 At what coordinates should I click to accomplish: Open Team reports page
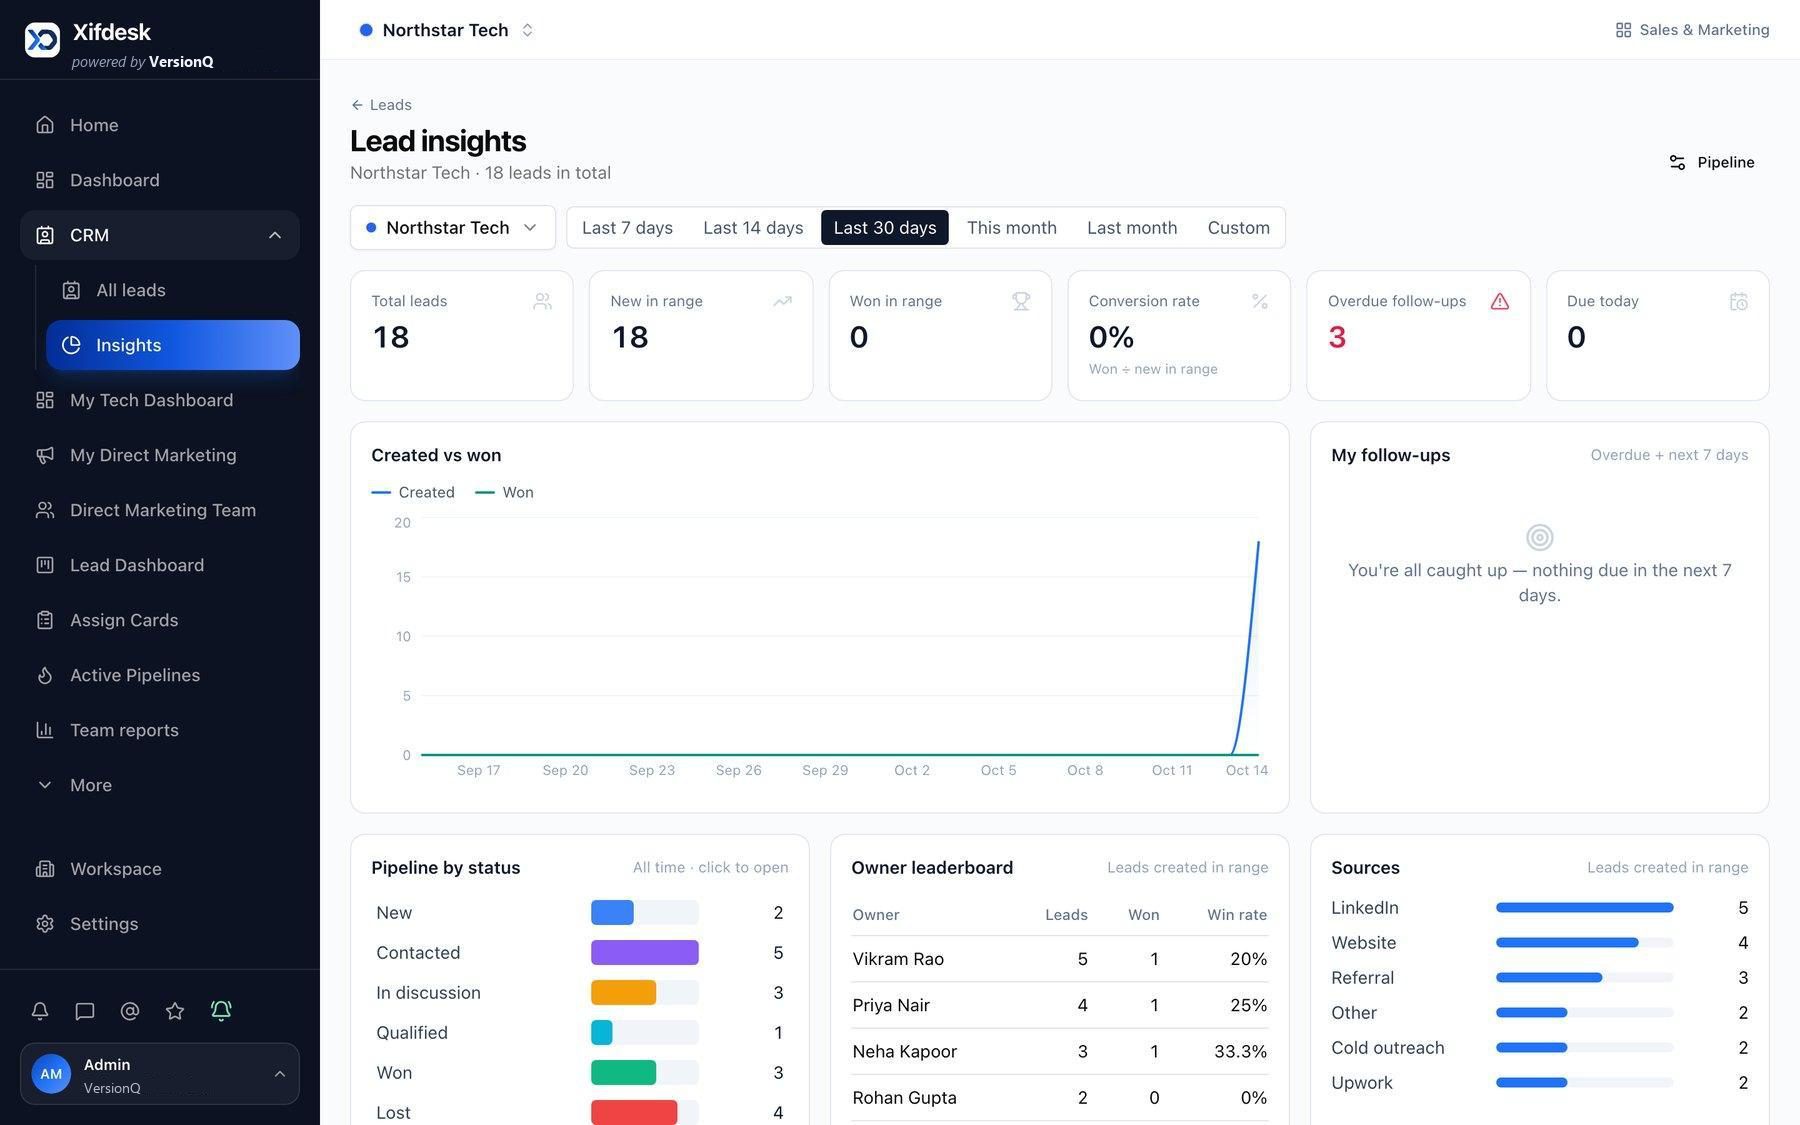[x=160, y=730]
